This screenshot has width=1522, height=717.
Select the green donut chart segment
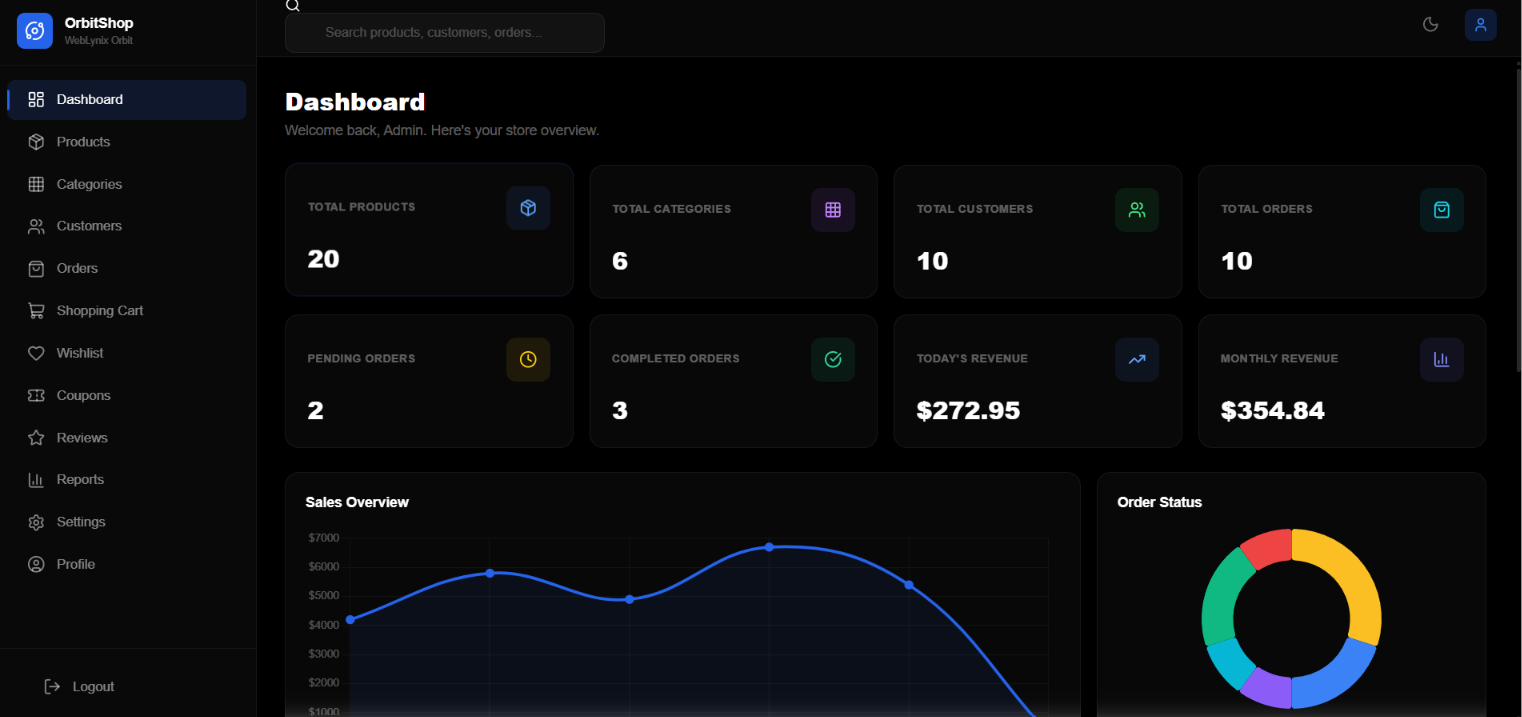tap(1222, 597)
